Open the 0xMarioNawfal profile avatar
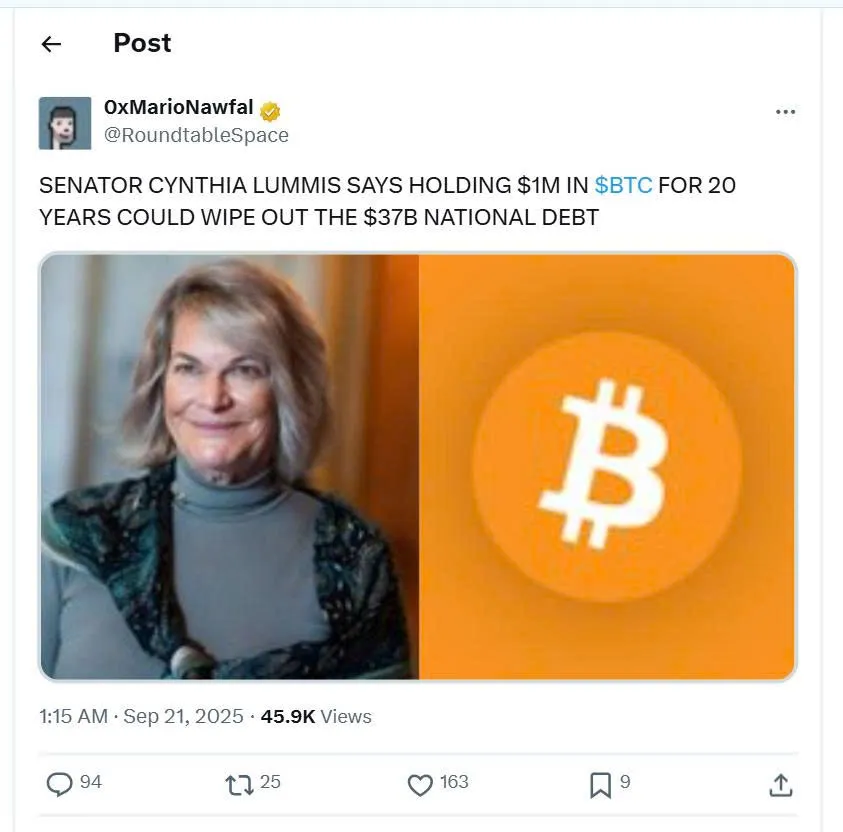This screenshot has width=843, height=832. [x=65, y=123]
